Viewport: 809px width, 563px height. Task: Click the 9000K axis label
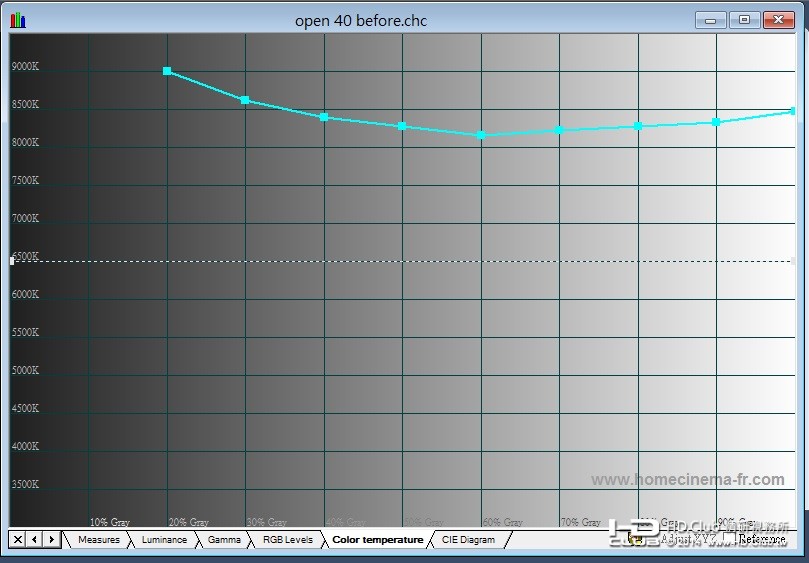pos(25,66)
